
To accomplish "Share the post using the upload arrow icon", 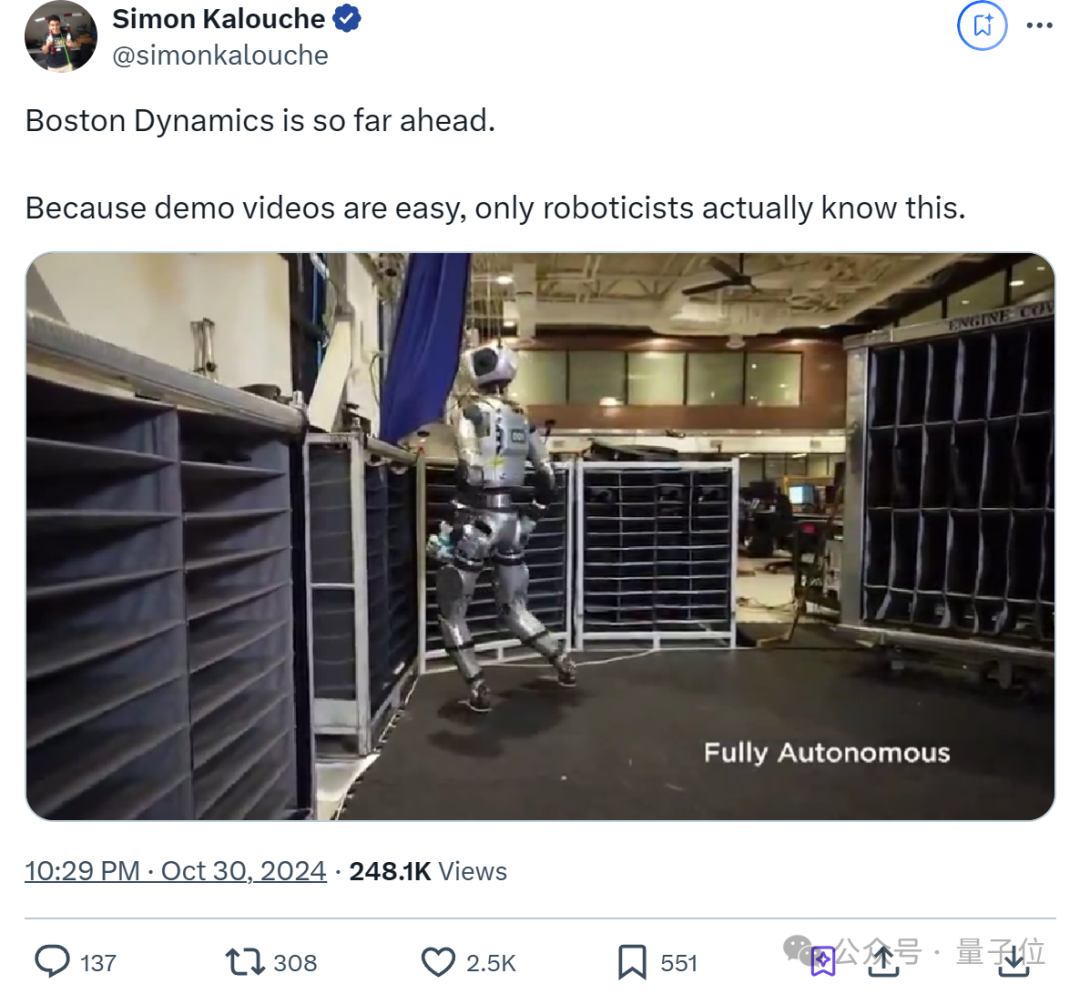I will [x=884, y=962].
